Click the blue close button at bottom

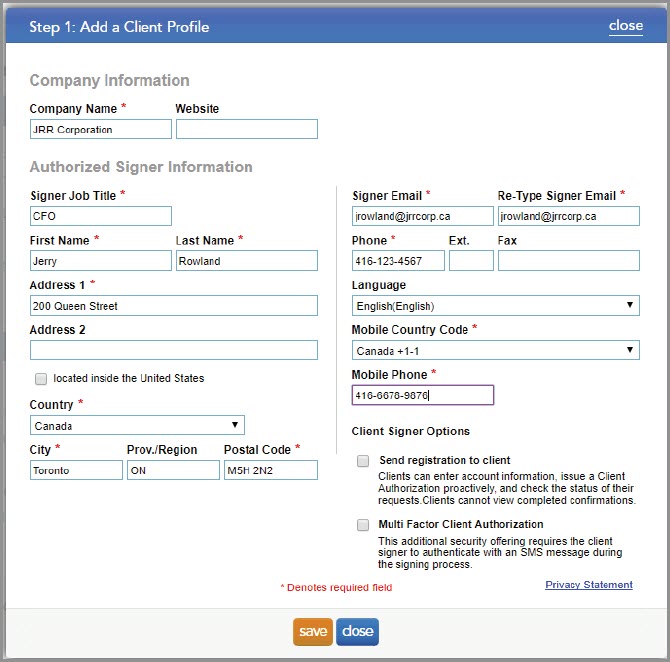click(357, 632)
